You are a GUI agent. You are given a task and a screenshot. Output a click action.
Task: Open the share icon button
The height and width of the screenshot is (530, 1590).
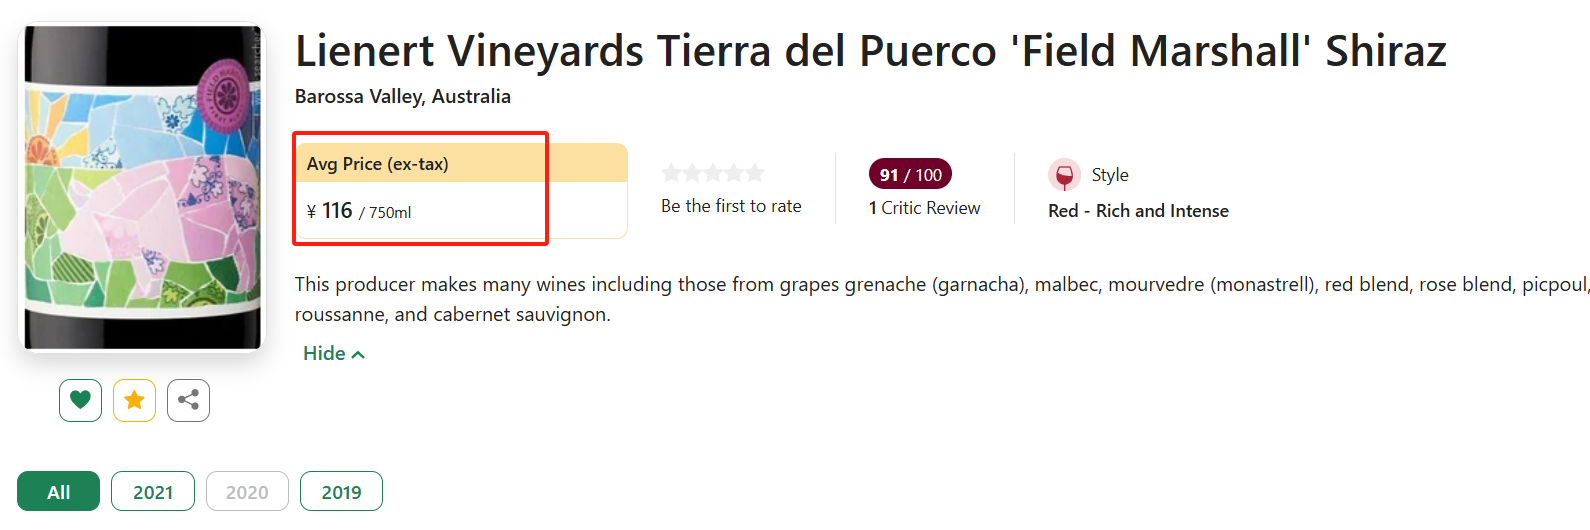pyautogui.click(x=188, y=400)
